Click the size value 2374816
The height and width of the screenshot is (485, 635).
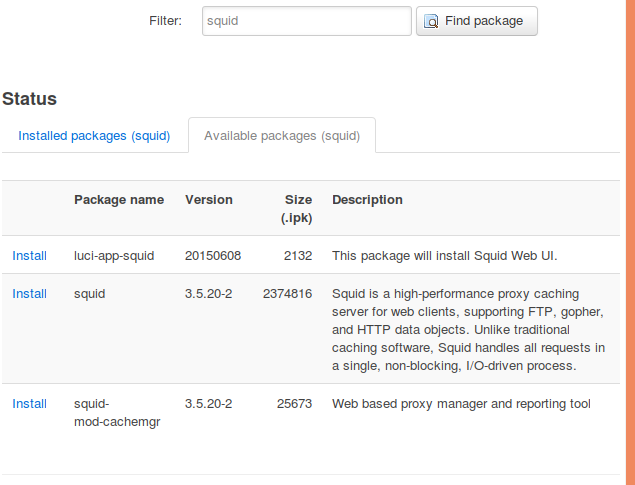[x=288, y=294]
